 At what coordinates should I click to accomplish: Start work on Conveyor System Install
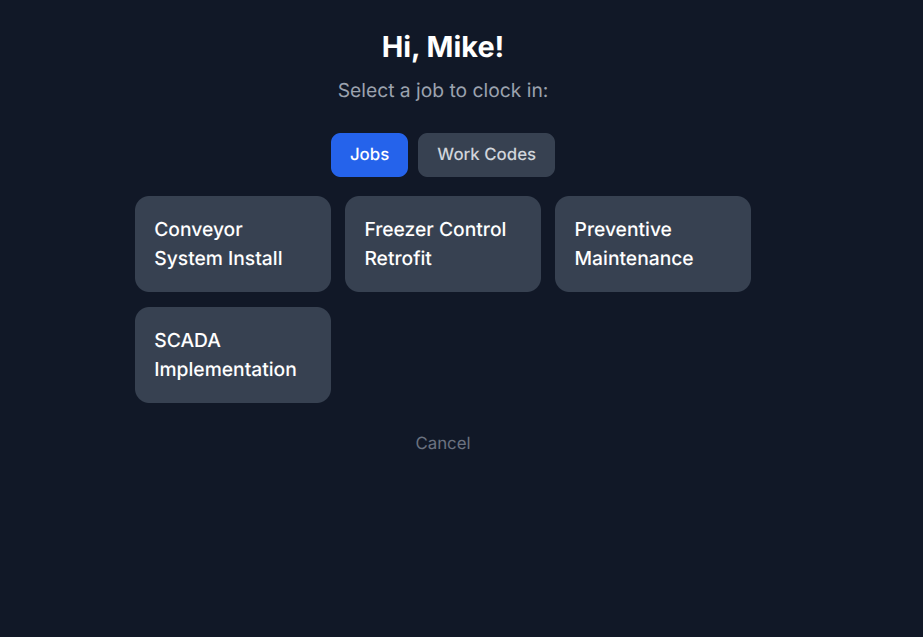pos(233,244)
